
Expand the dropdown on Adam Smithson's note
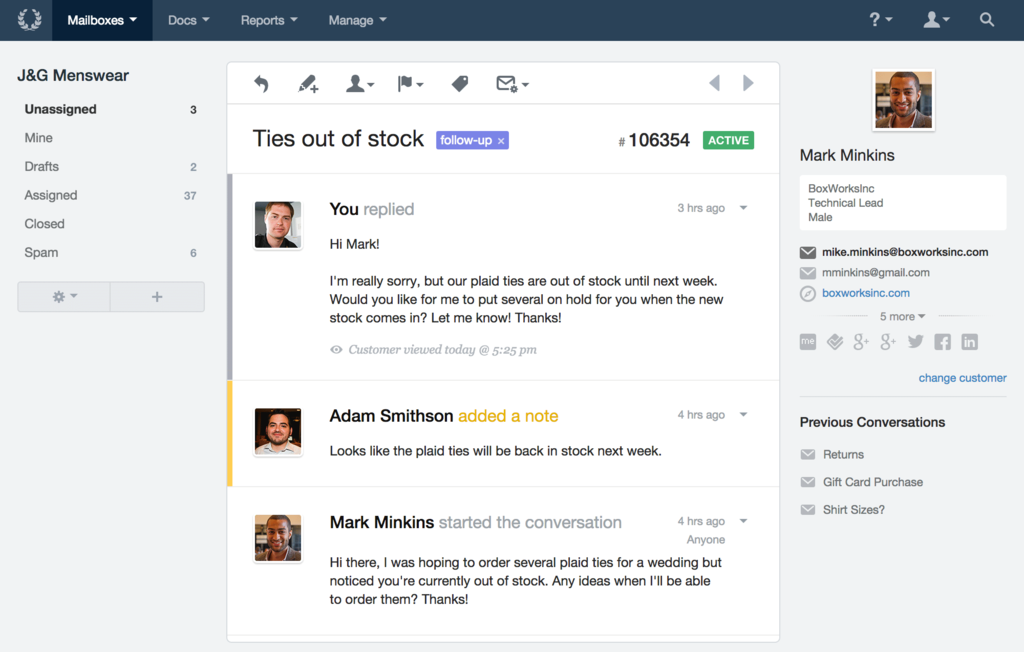coord(744,413)
